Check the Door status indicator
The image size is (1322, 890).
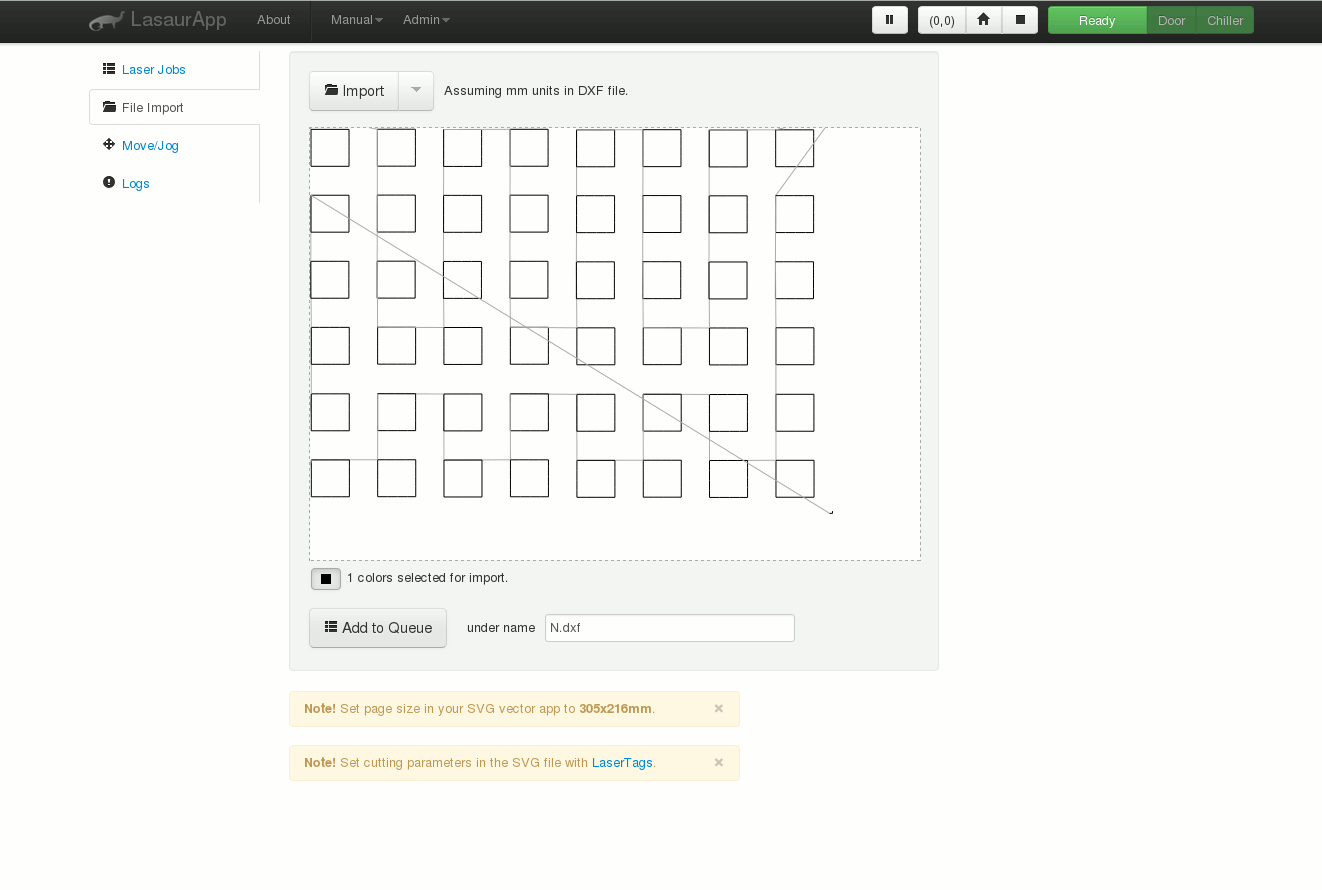coord(1171,20)
